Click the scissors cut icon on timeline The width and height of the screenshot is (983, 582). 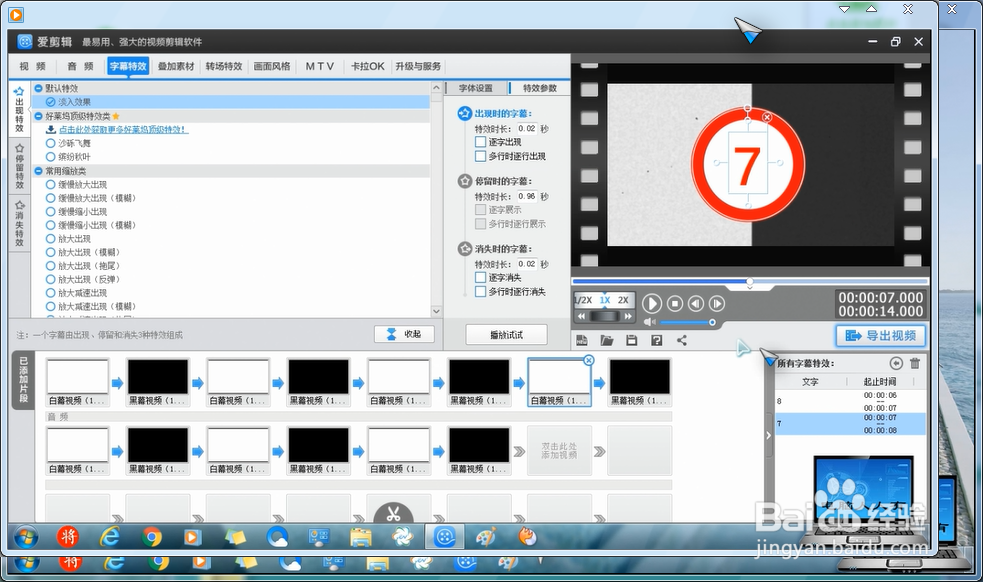click(x=393, y=515)
